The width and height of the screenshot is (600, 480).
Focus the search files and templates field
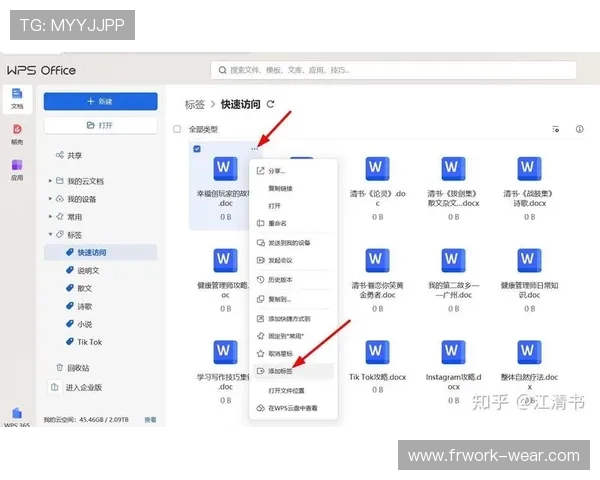tap(393, 70)
